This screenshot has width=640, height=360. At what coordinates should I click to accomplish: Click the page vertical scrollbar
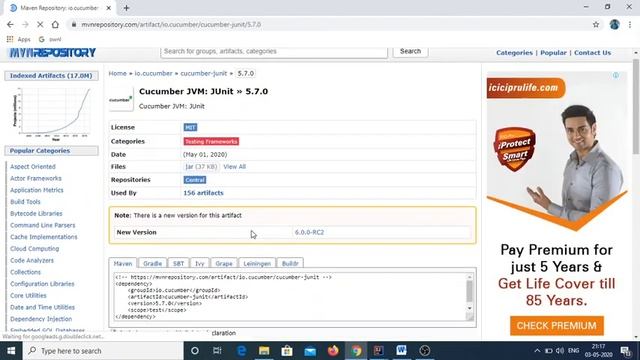point(636,107)
